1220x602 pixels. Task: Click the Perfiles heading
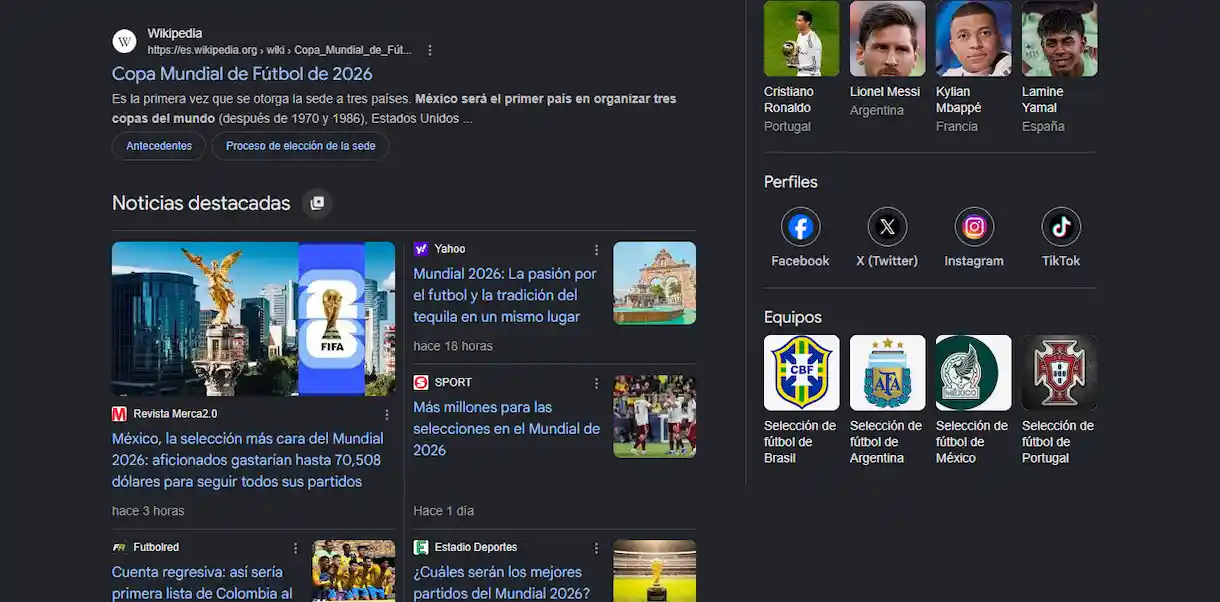click(791, 182)
